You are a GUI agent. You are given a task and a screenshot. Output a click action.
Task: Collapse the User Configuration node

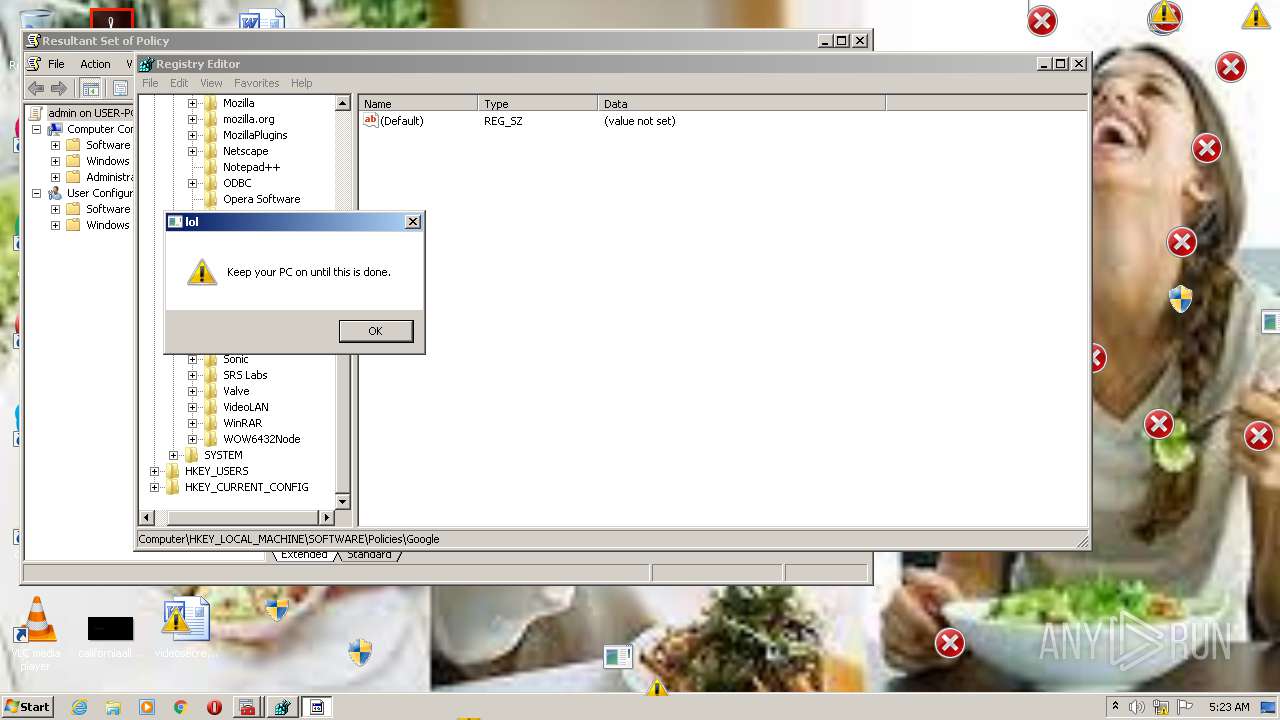pos(37,193)
